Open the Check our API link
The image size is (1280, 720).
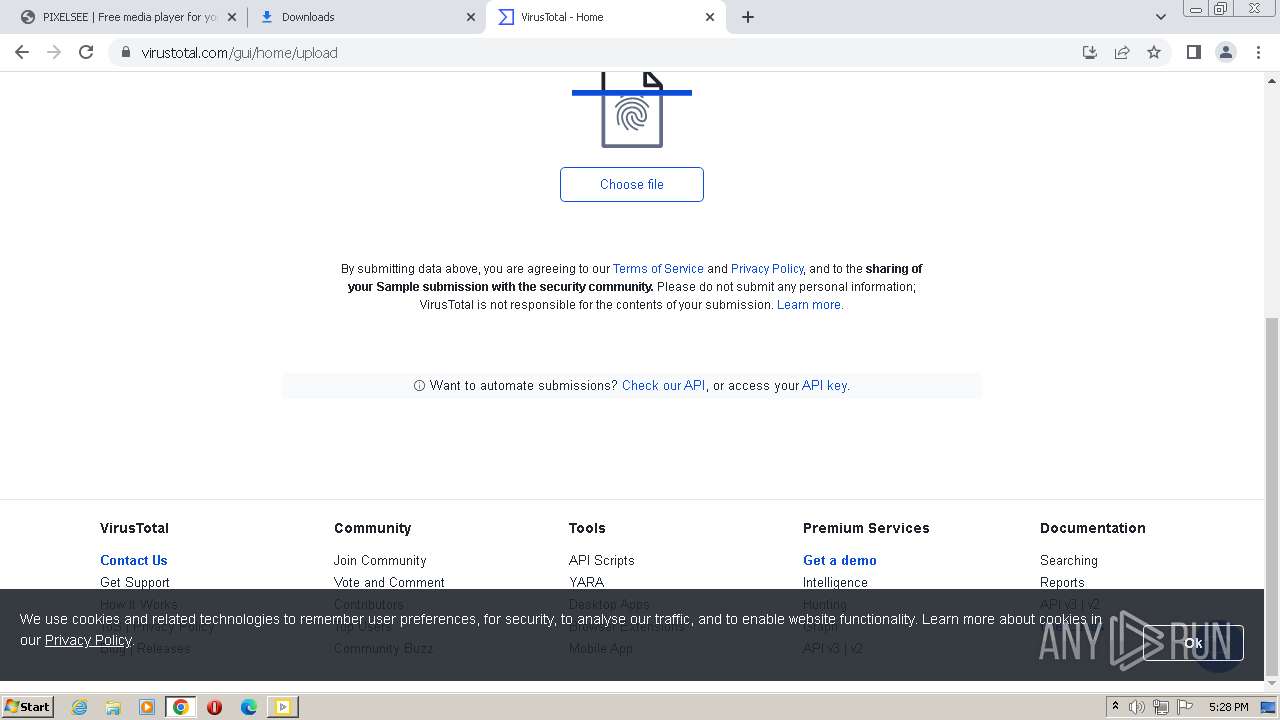coord(663,385)
